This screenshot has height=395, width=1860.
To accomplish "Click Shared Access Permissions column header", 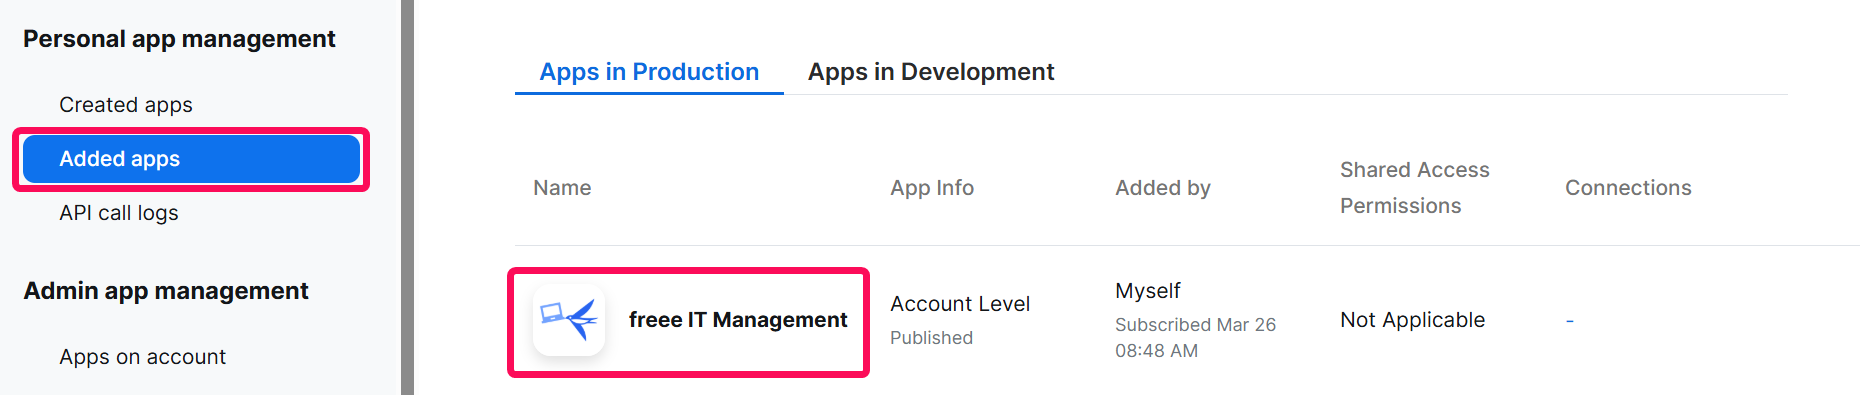I will coord(1415,188).
